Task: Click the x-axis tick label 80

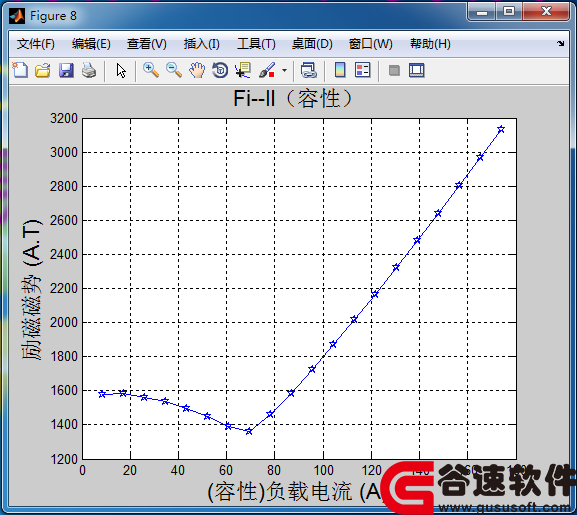Action: (274, 470)
